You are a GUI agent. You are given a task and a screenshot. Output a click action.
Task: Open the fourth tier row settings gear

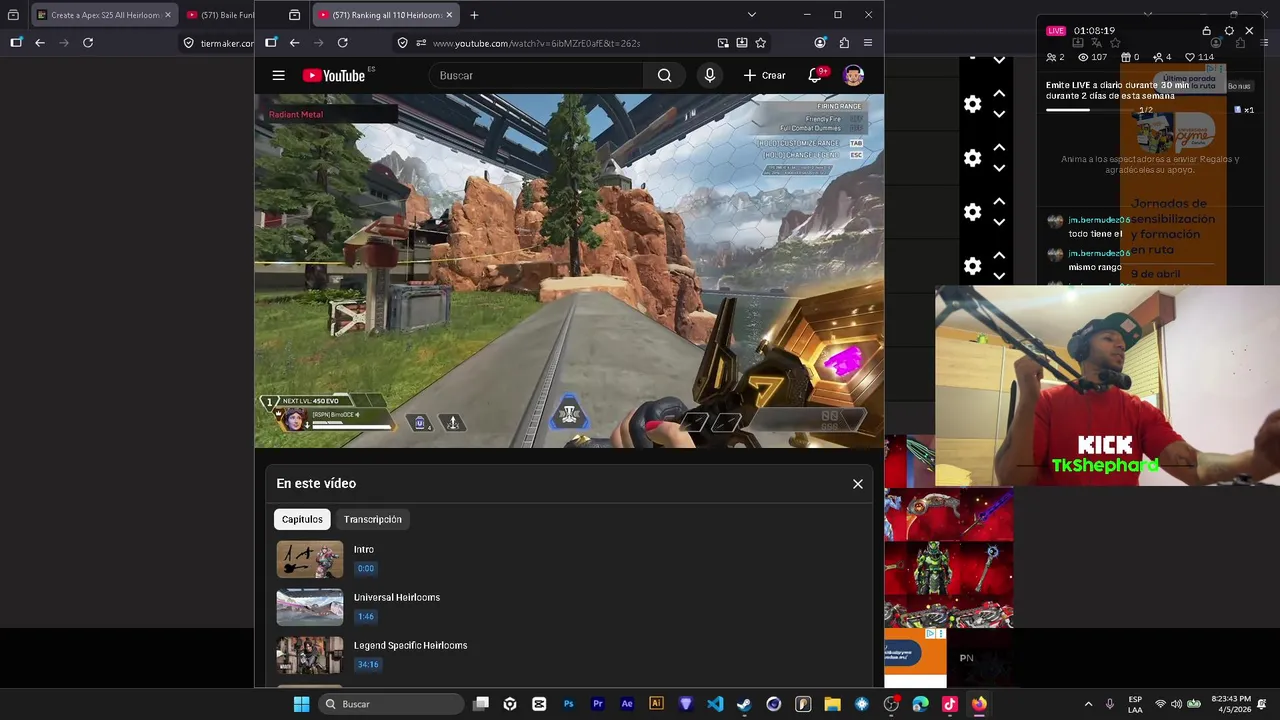coord(972,266)
